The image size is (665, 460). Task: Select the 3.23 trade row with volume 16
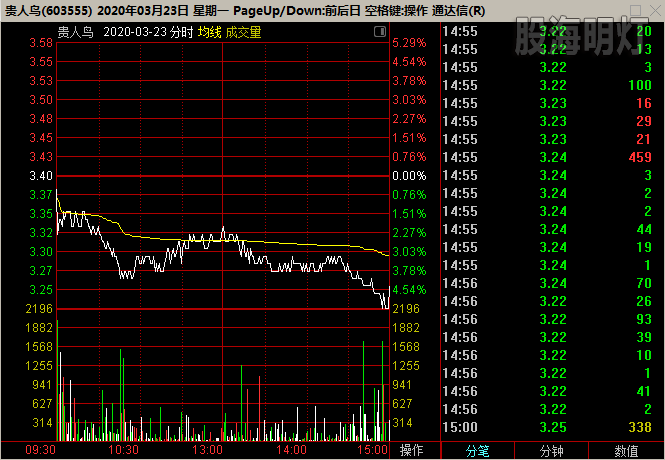click(x=547, y=103)
